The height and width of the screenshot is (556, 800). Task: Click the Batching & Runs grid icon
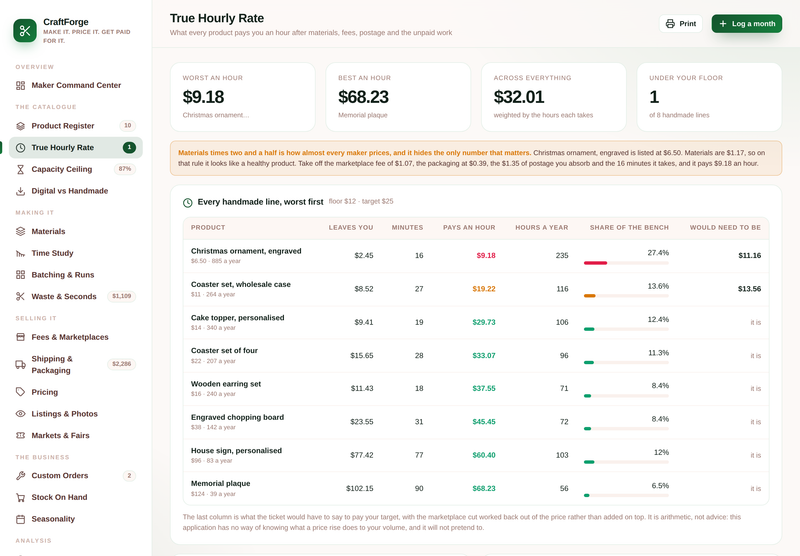tap(20, 275)
